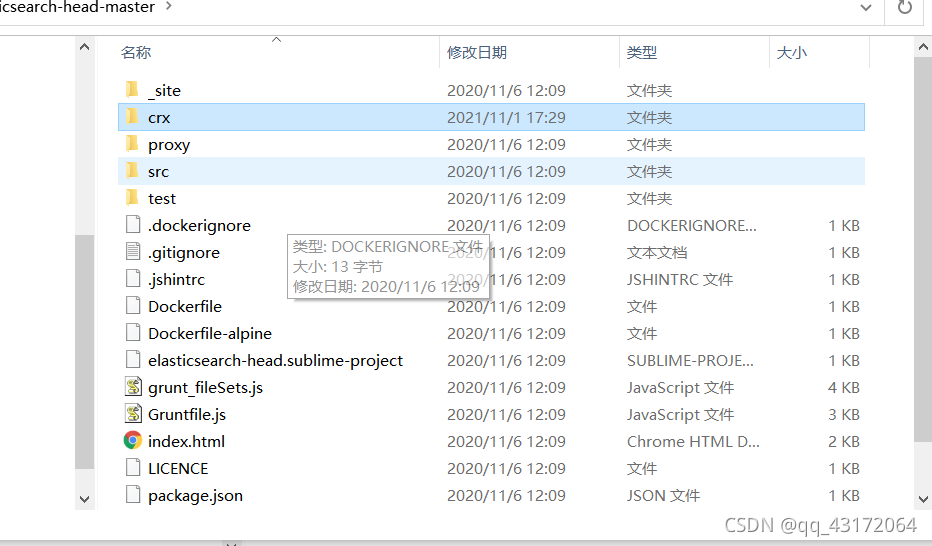Screen dimensions: 932x546
Task: Click the JSON 文件 type cell
Action: [663, 495]
